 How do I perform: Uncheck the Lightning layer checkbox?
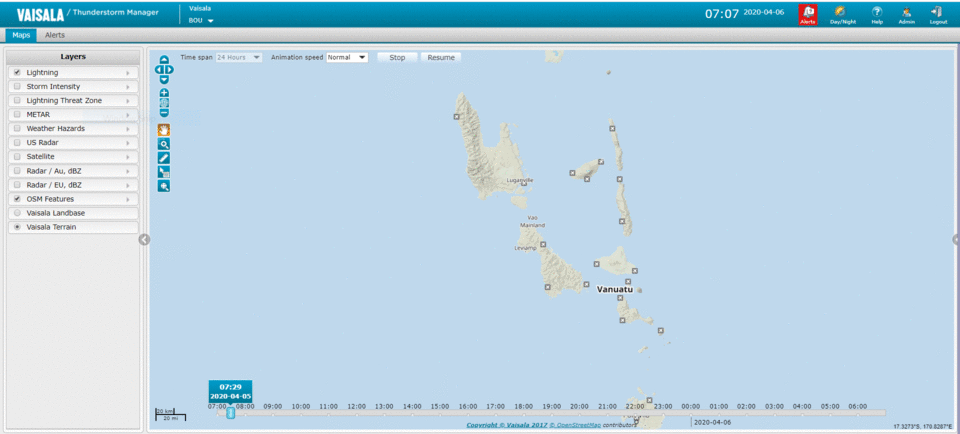point(17,73)
